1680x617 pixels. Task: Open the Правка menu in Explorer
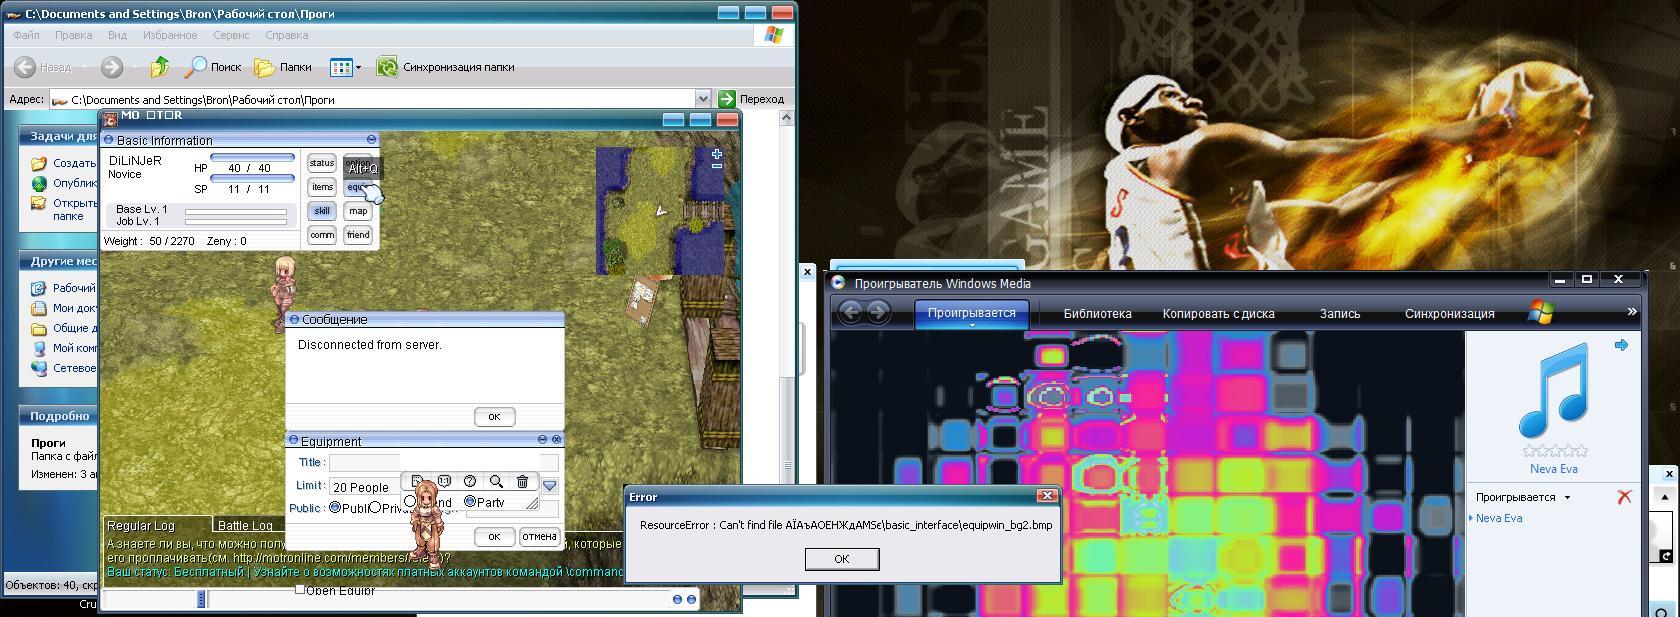[x=74, y=35]
